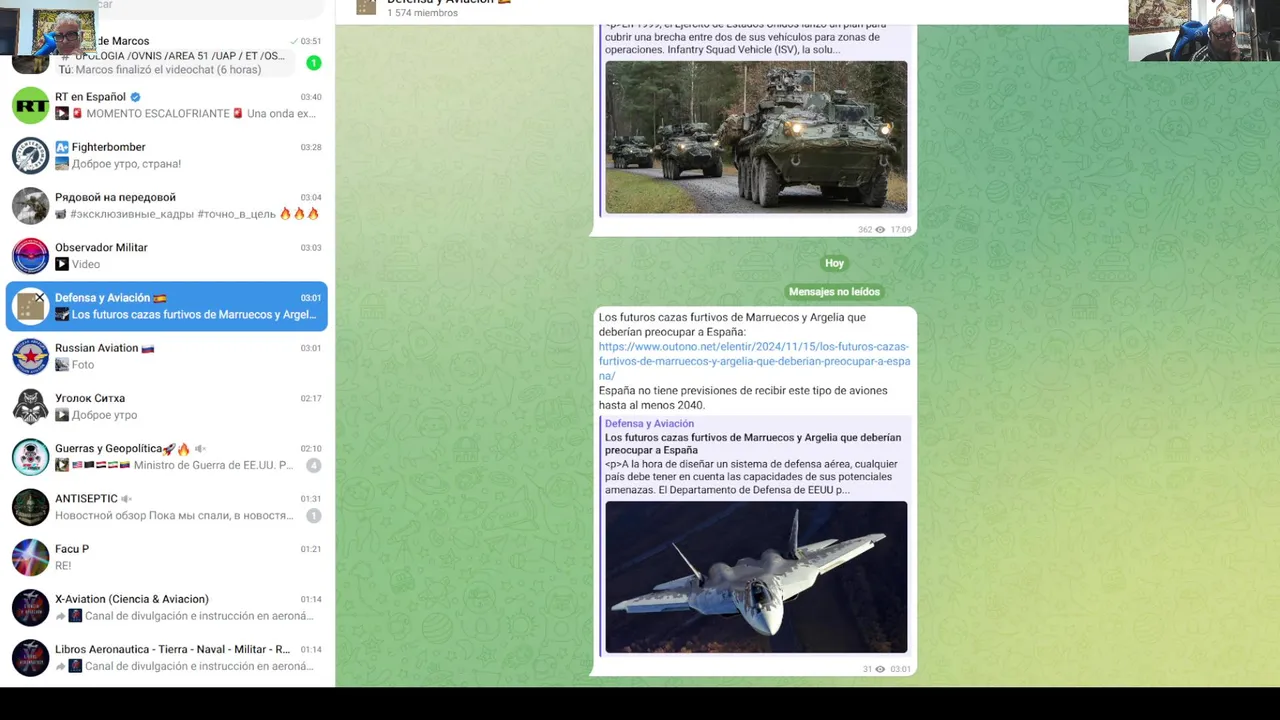Click the ANTISEPTIC channel avatar
This screenshot has width=1280, height=720.
pos(30,507)
